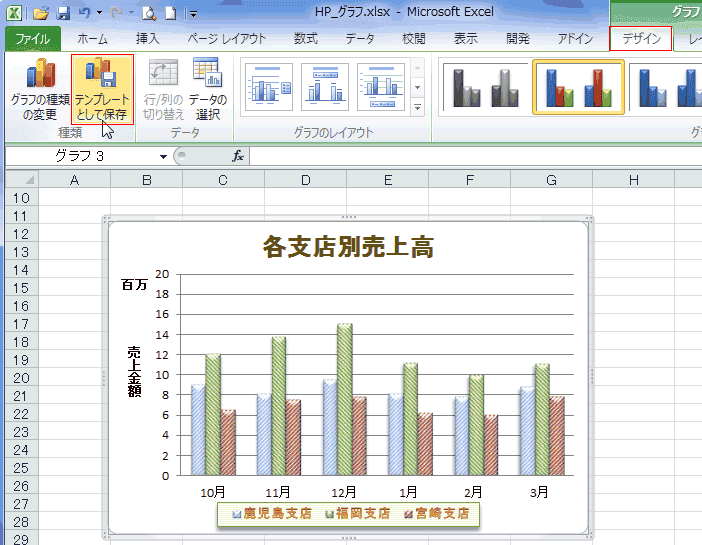This screenshot has width=702, height=545.
Task: Click Save as Template (テンプレートとして保存)
Action: 102,90
